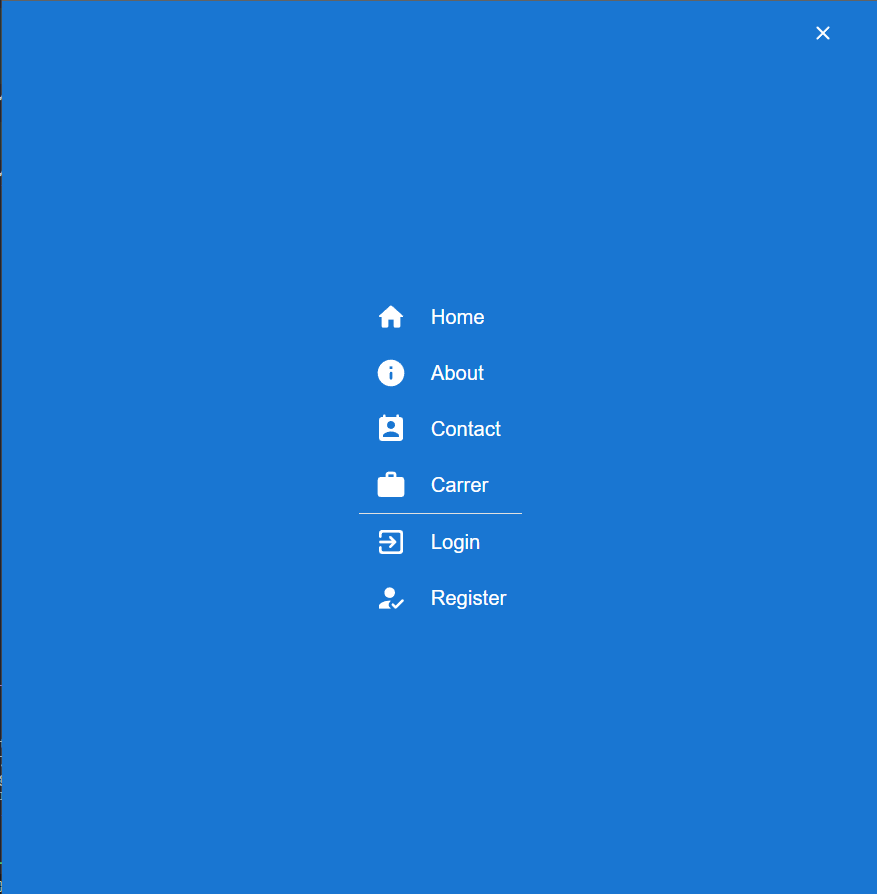Click the Contact profile badge icon
The image size is (877, 894).
pyautogui.click(x=391, y=428)
